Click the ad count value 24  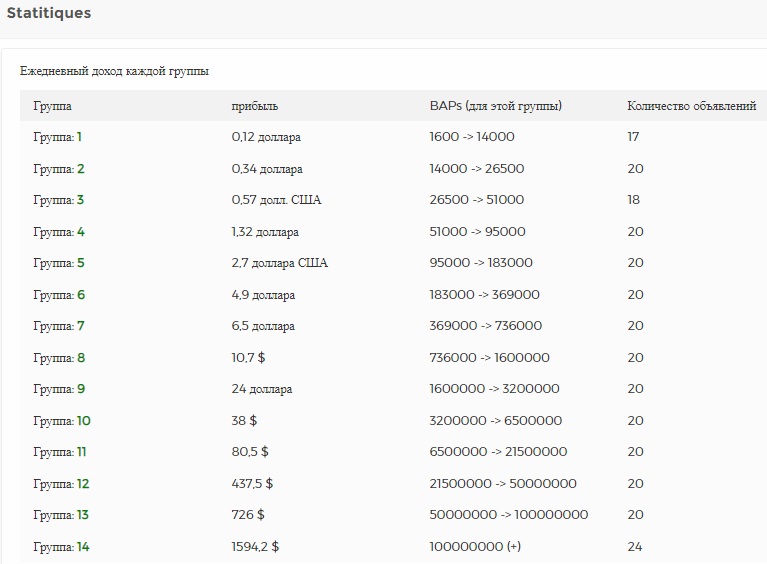(x=635, y=547)
